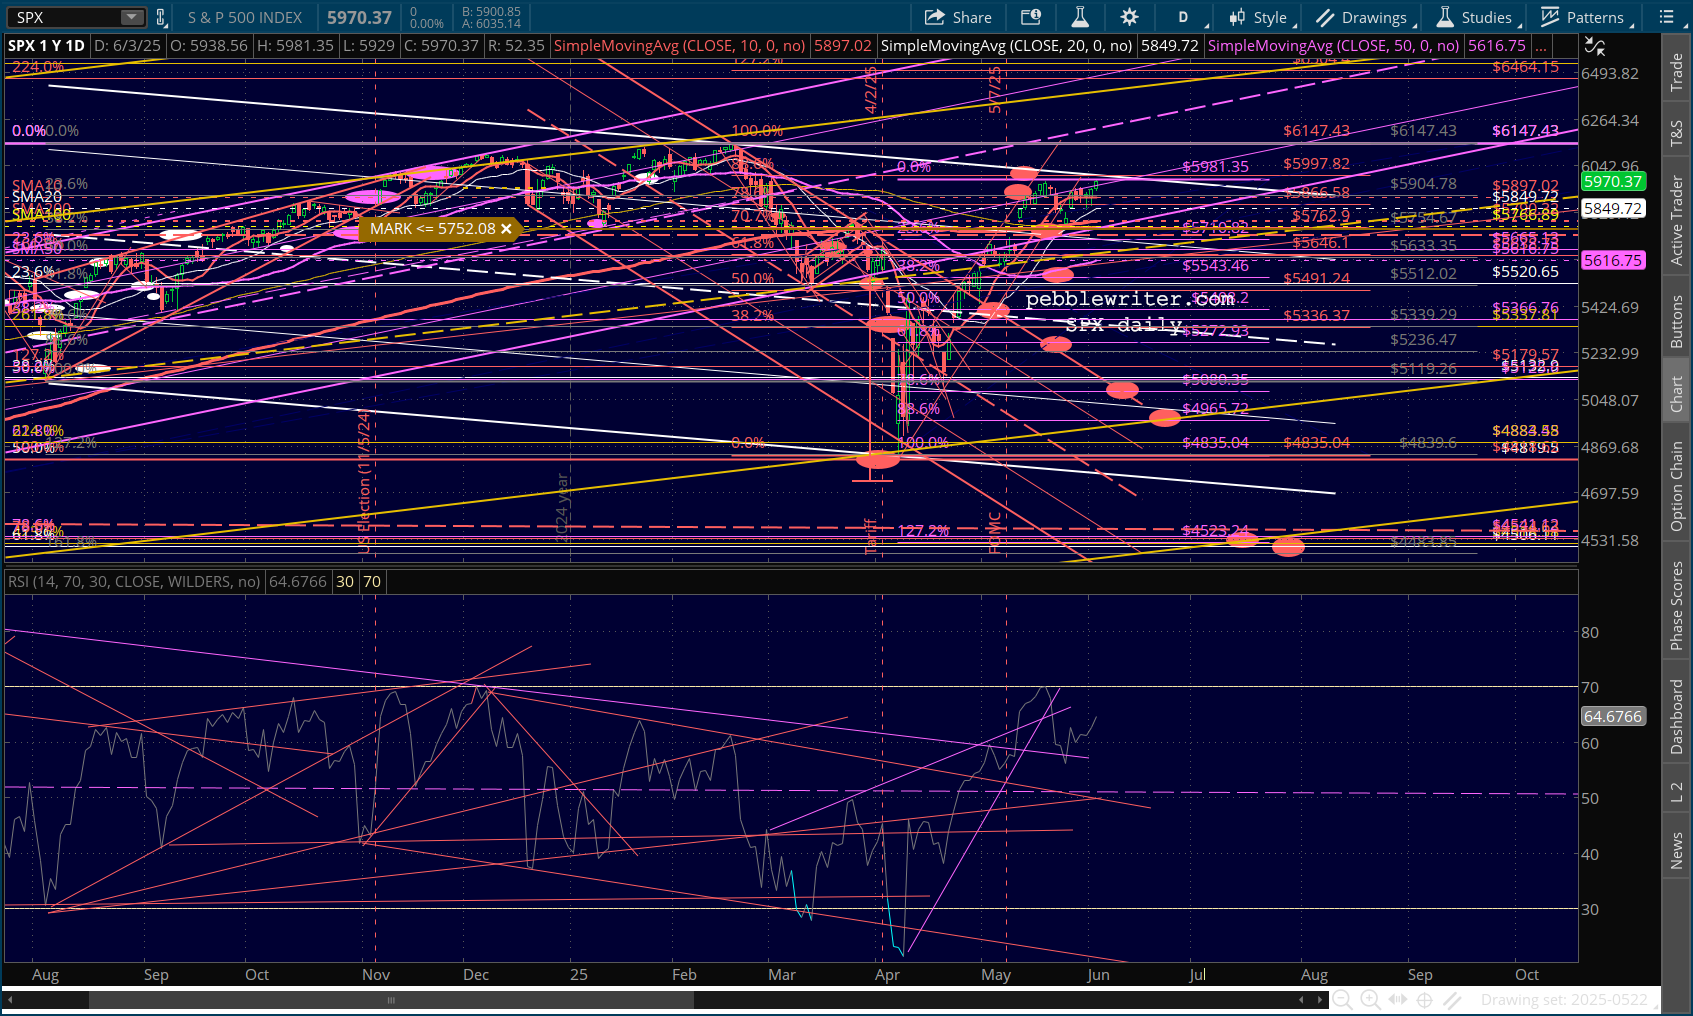The width and height of the screenshot is (1693, 1016).
Task: Click the parallel lines drawing tool icon
Action: click(x=1452, y=999)
